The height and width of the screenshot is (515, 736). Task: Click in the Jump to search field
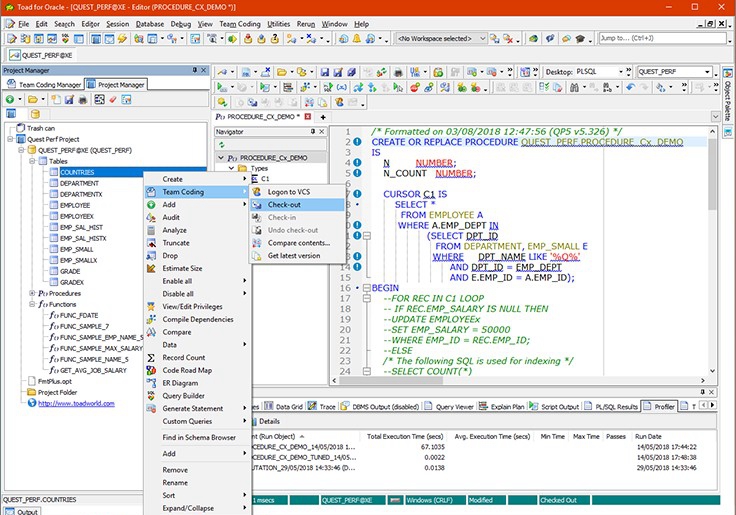pos(663,38)
